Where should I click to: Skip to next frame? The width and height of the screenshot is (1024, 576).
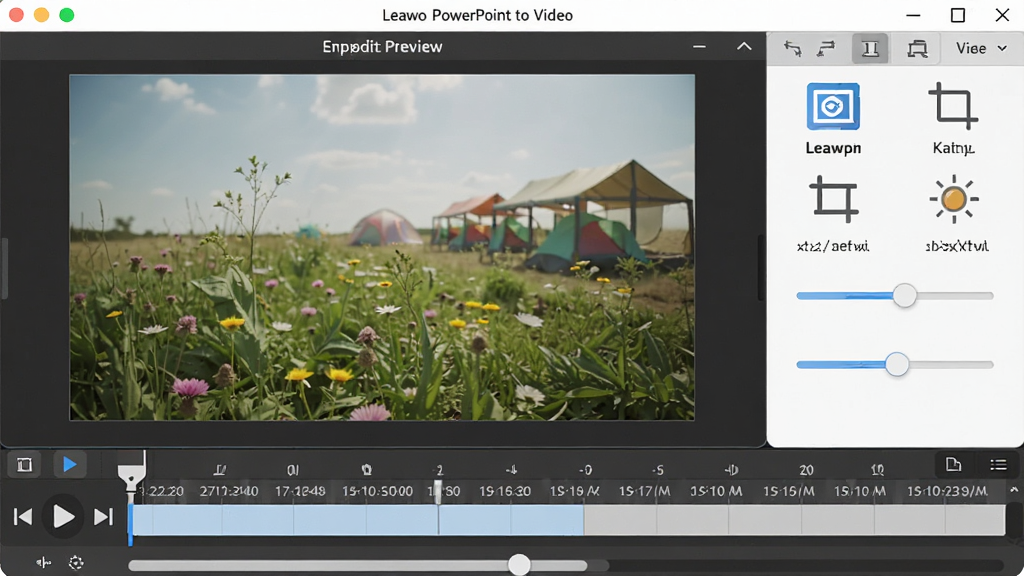pos(103,517)
